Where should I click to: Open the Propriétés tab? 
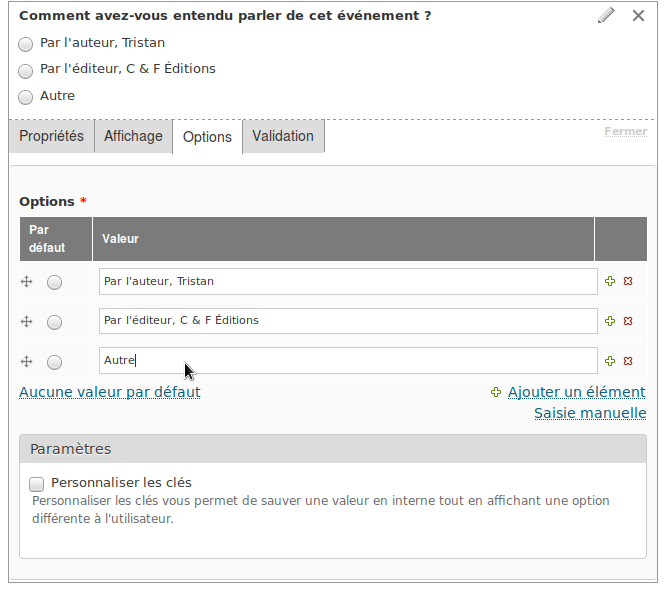(x=51, y=136)
